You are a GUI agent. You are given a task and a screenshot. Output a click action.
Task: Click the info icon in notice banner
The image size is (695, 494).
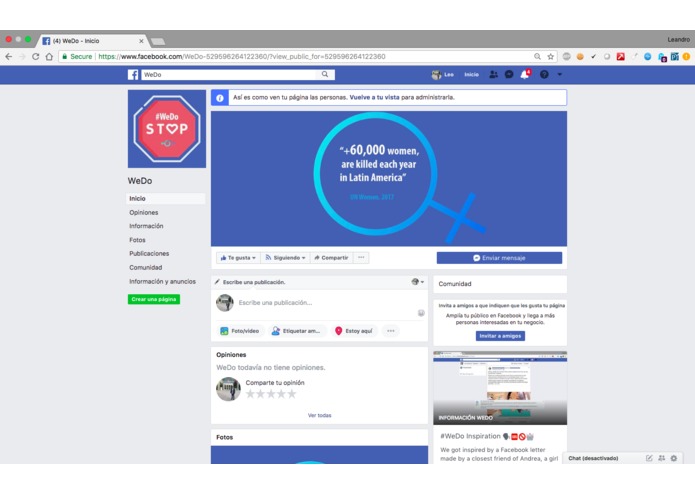pos(220,98)
